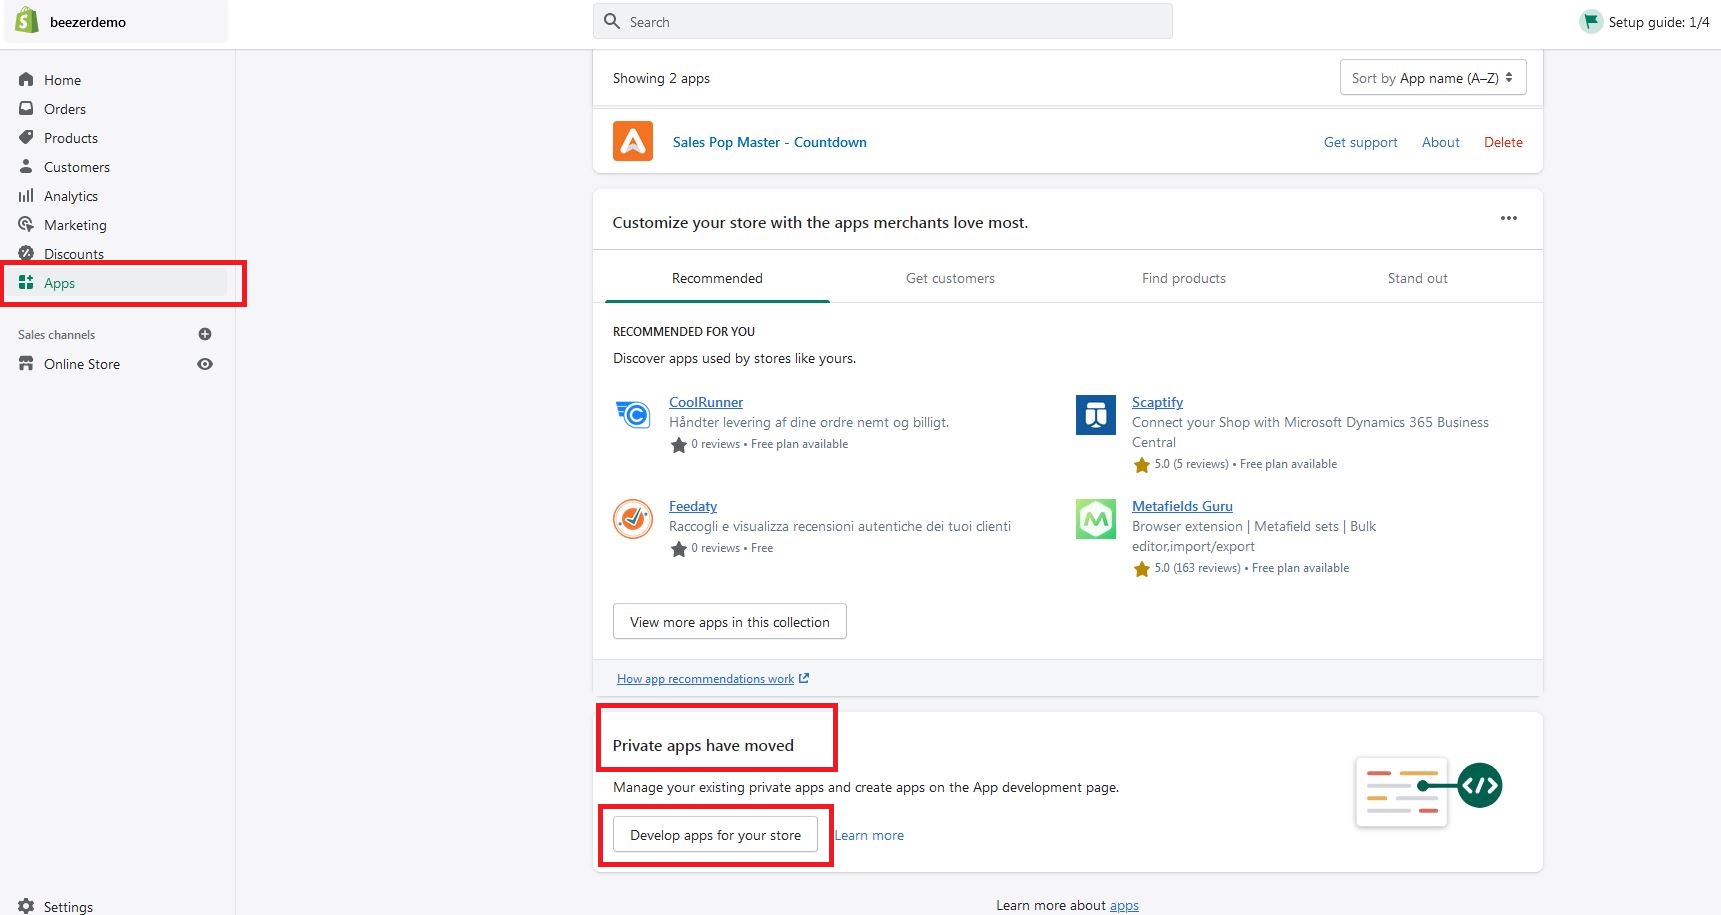Image resolution: width=1721 pixels, height=915 pixels.
Task: Open the Sort by App name dropdown
Action: tap(1432, 78)
